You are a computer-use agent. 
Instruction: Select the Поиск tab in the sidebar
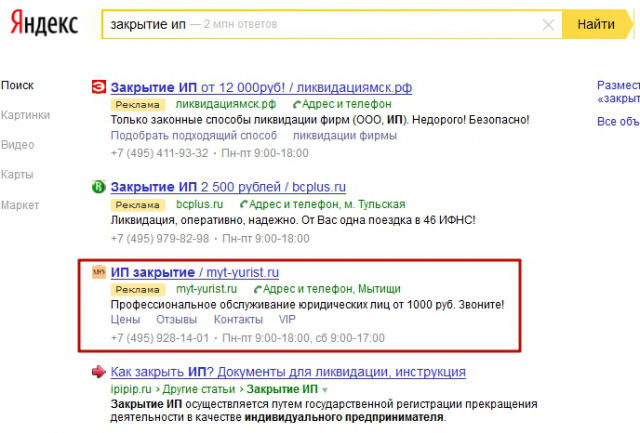click(17, 85)
